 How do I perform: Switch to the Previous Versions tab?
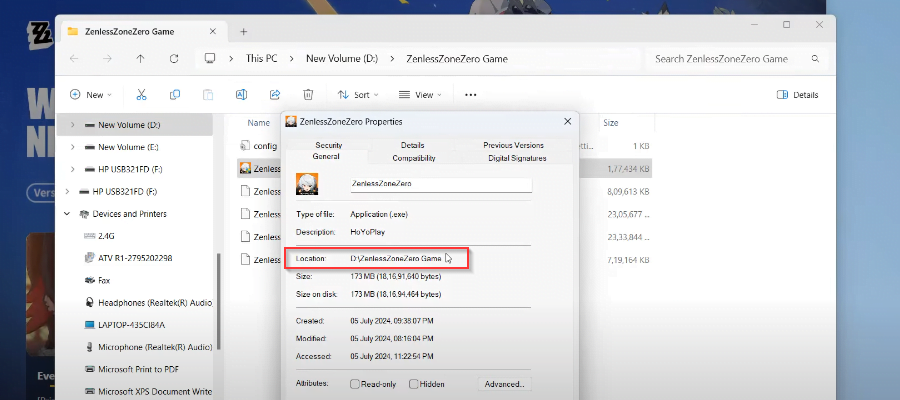click(513, 145)
